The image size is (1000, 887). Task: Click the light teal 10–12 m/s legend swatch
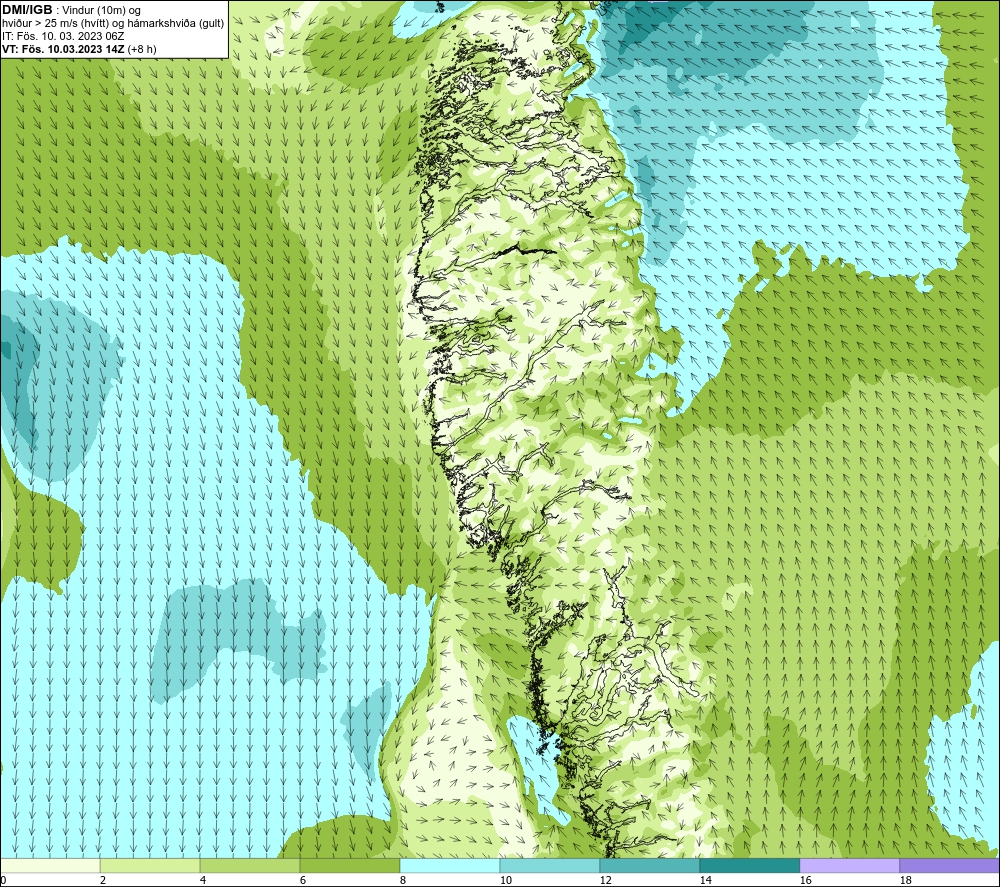(550, 865)
